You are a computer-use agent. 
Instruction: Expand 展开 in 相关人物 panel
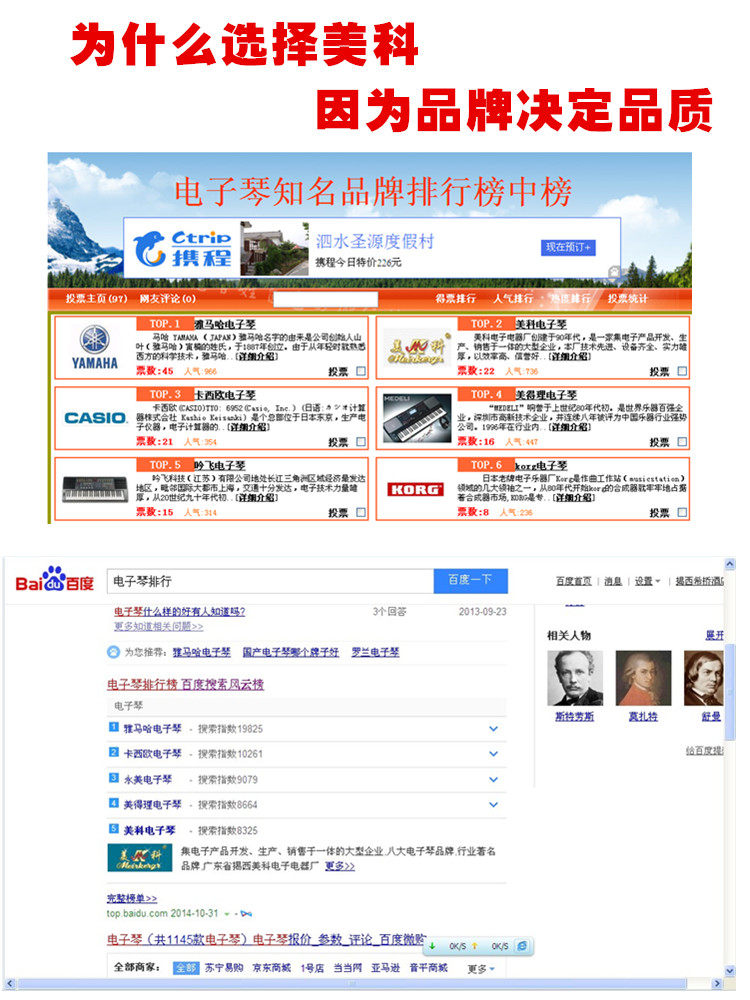[x=714, y=635]
